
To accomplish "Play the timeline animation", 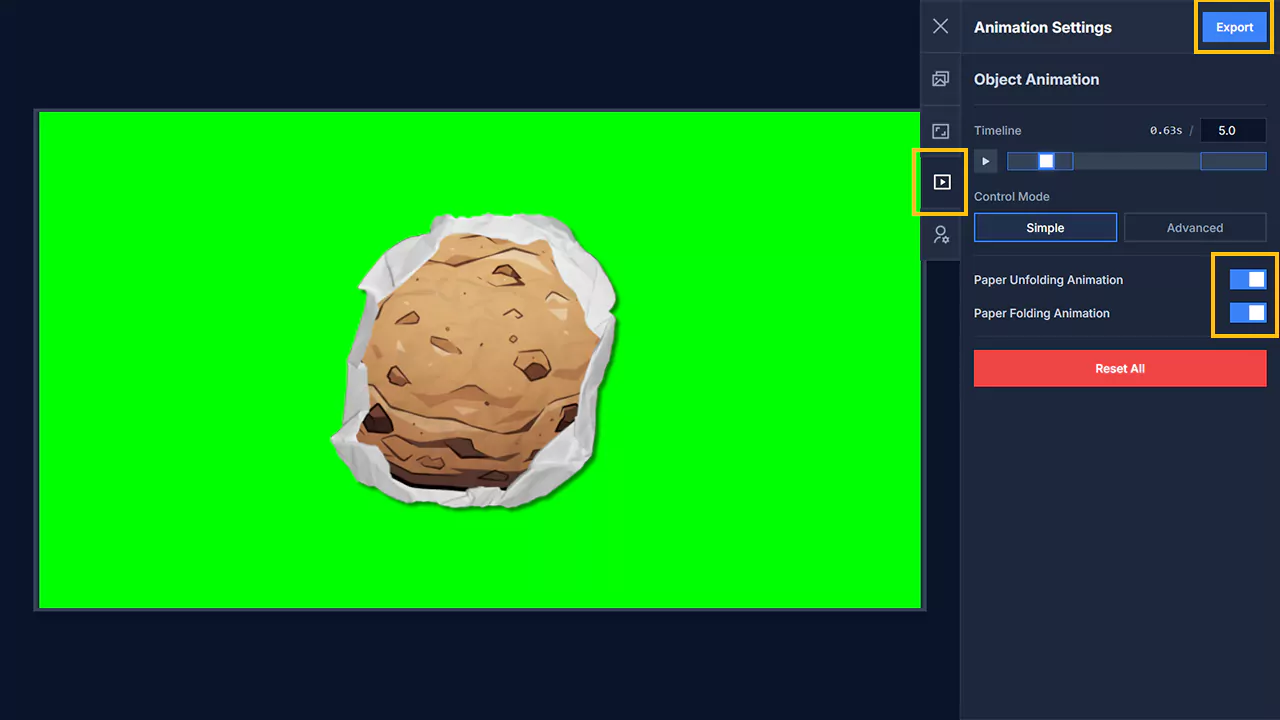I will [985, 161].
